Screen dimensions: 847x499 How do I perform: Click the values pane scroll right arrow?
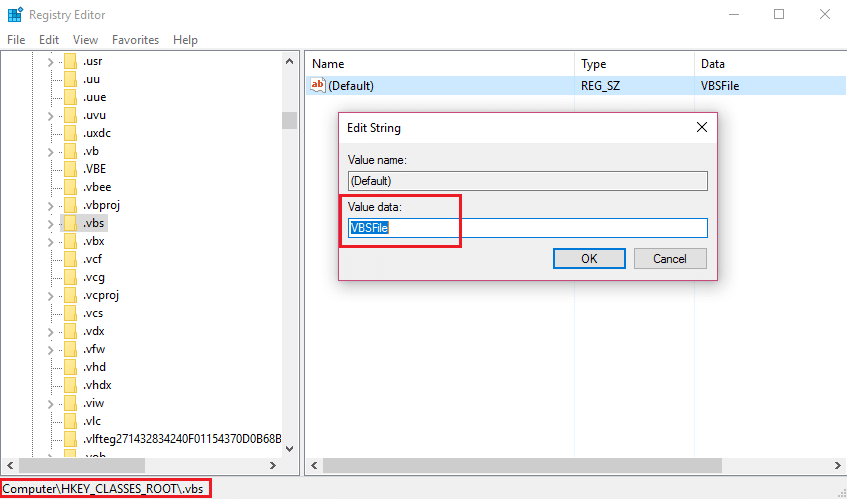[838, 465]
